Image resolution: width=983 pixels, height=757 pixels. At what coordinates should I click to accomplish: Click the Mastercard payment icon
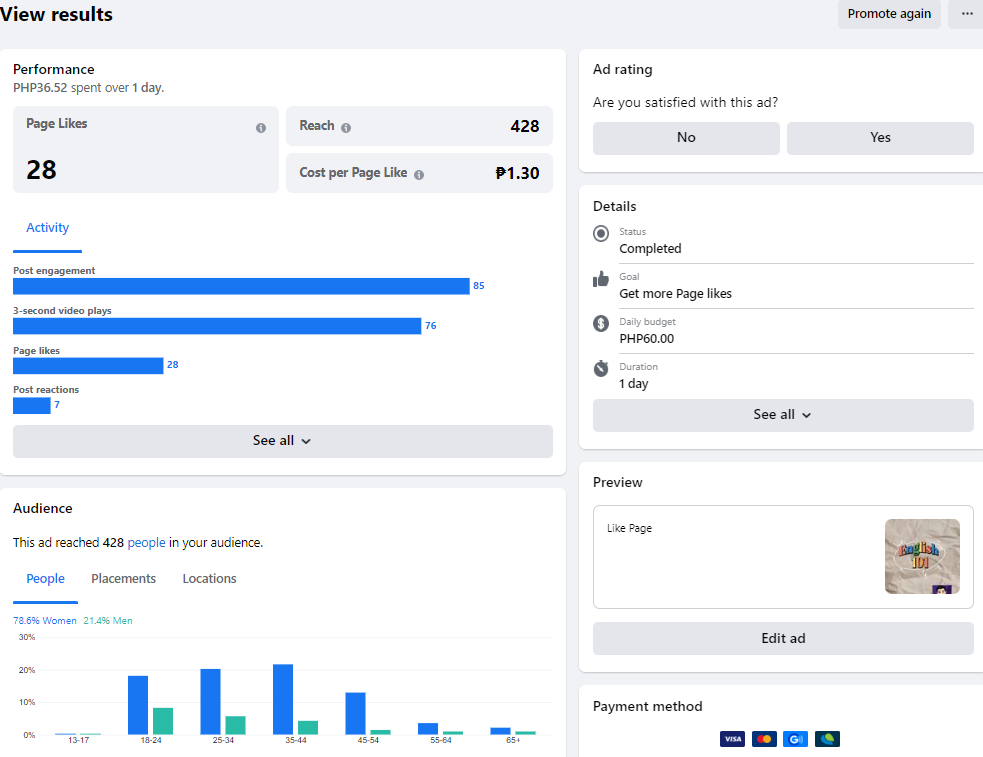(x=764, y=739)
